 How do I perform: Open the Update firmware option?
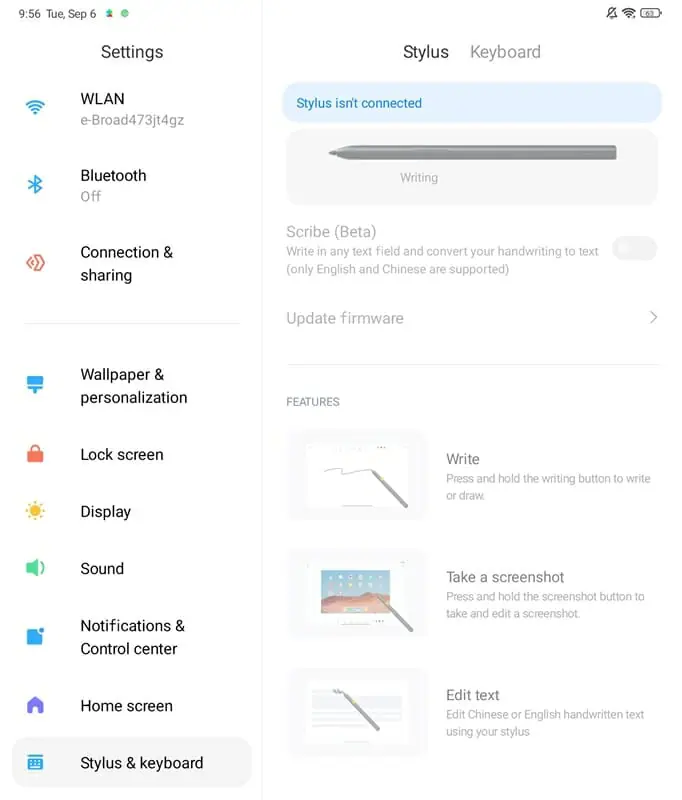(x=345, y=318)
